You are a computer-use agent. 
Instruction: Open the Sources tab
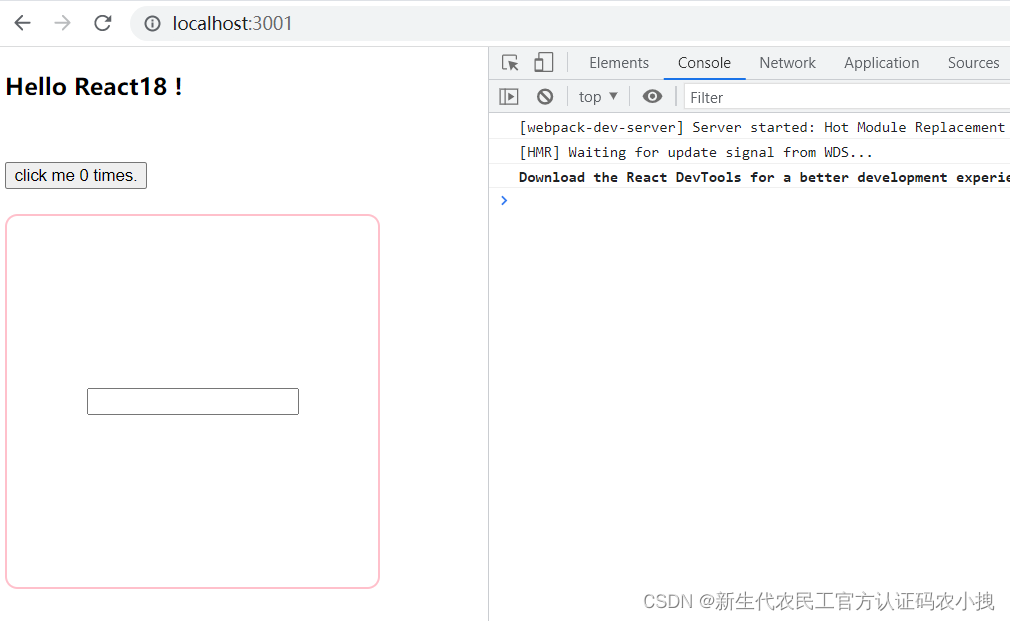tap(973, 62)
